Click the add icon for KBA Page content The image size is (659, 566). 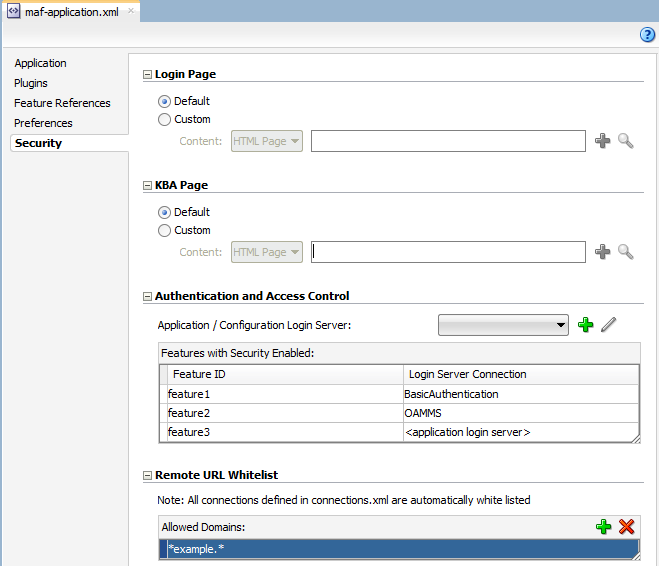pyautogui.click(x=602, y=252)
